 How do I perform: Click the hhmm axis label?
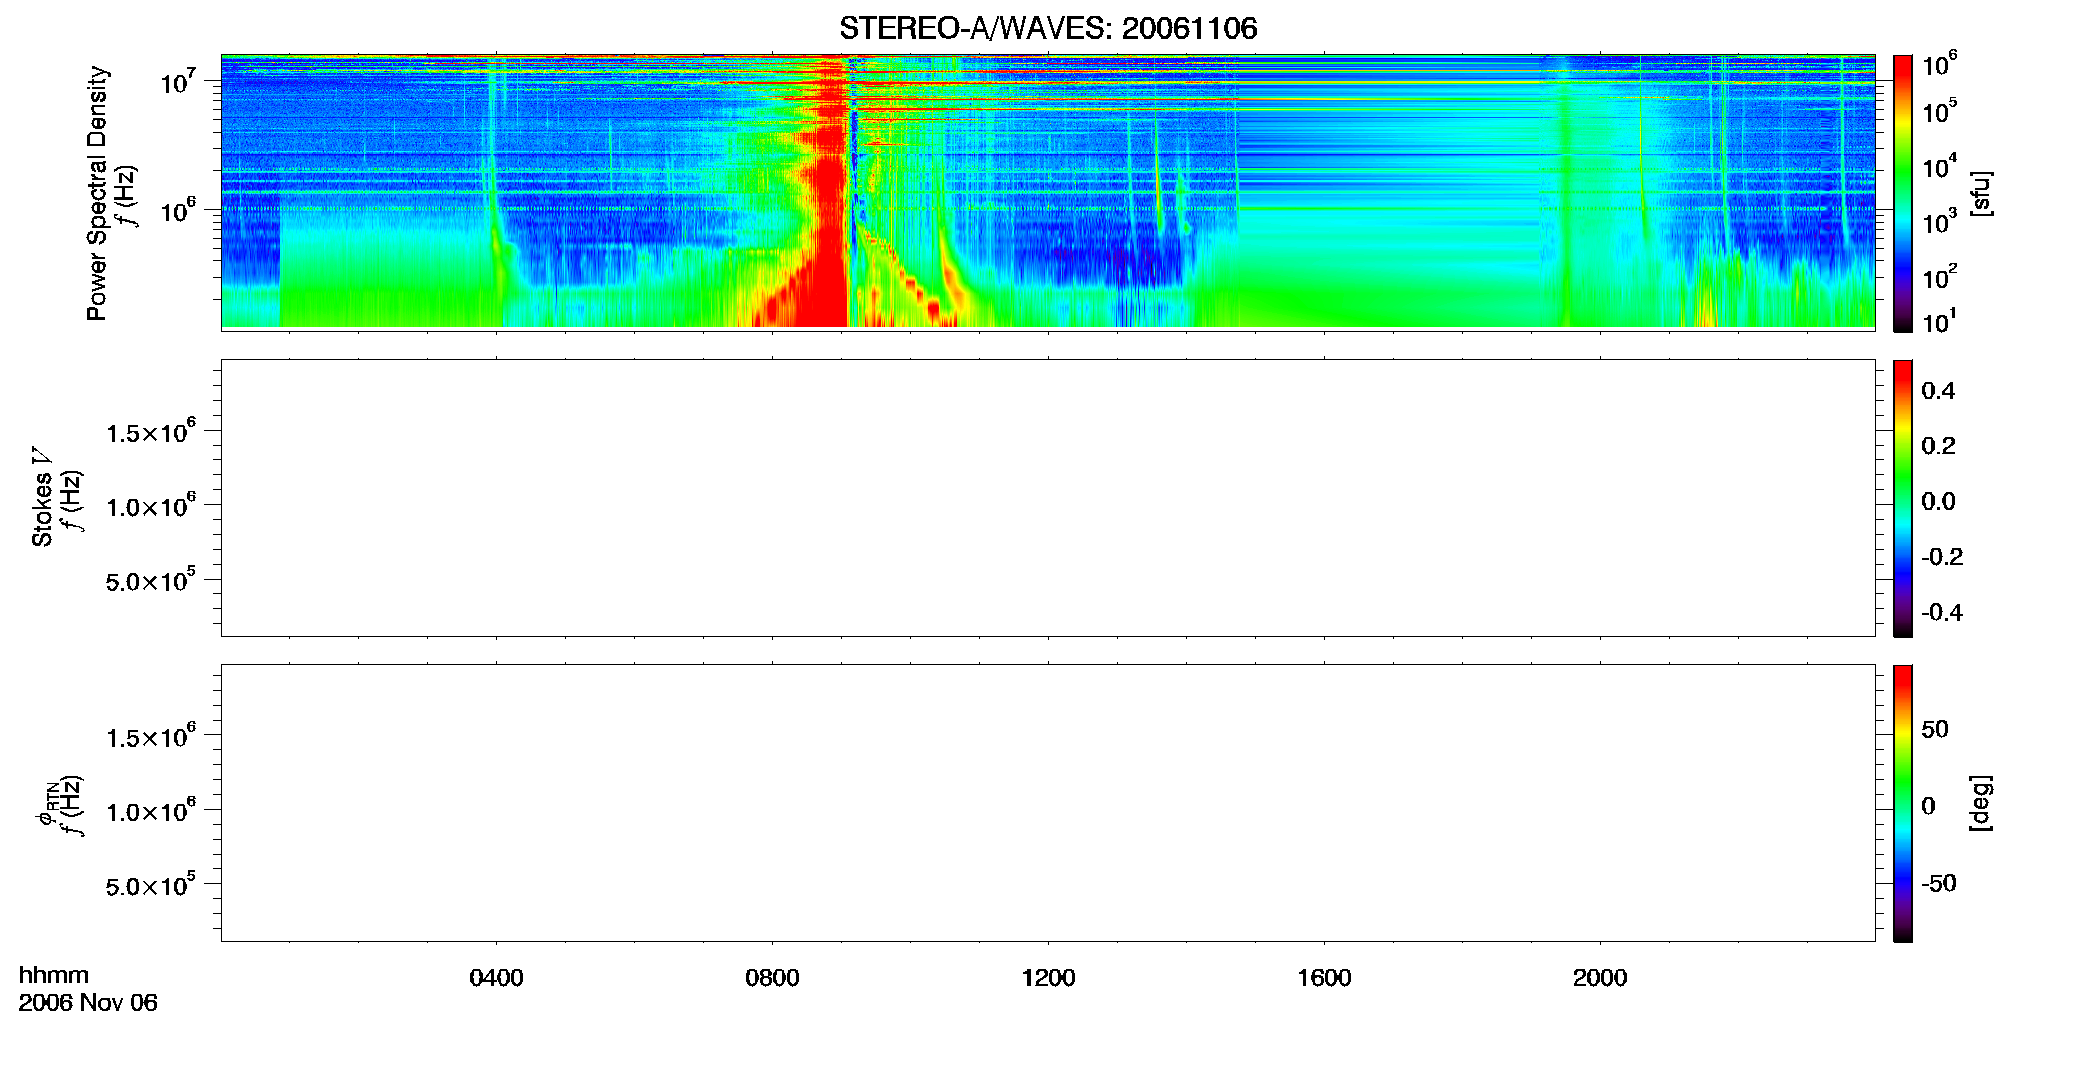[x=54, y=975]
